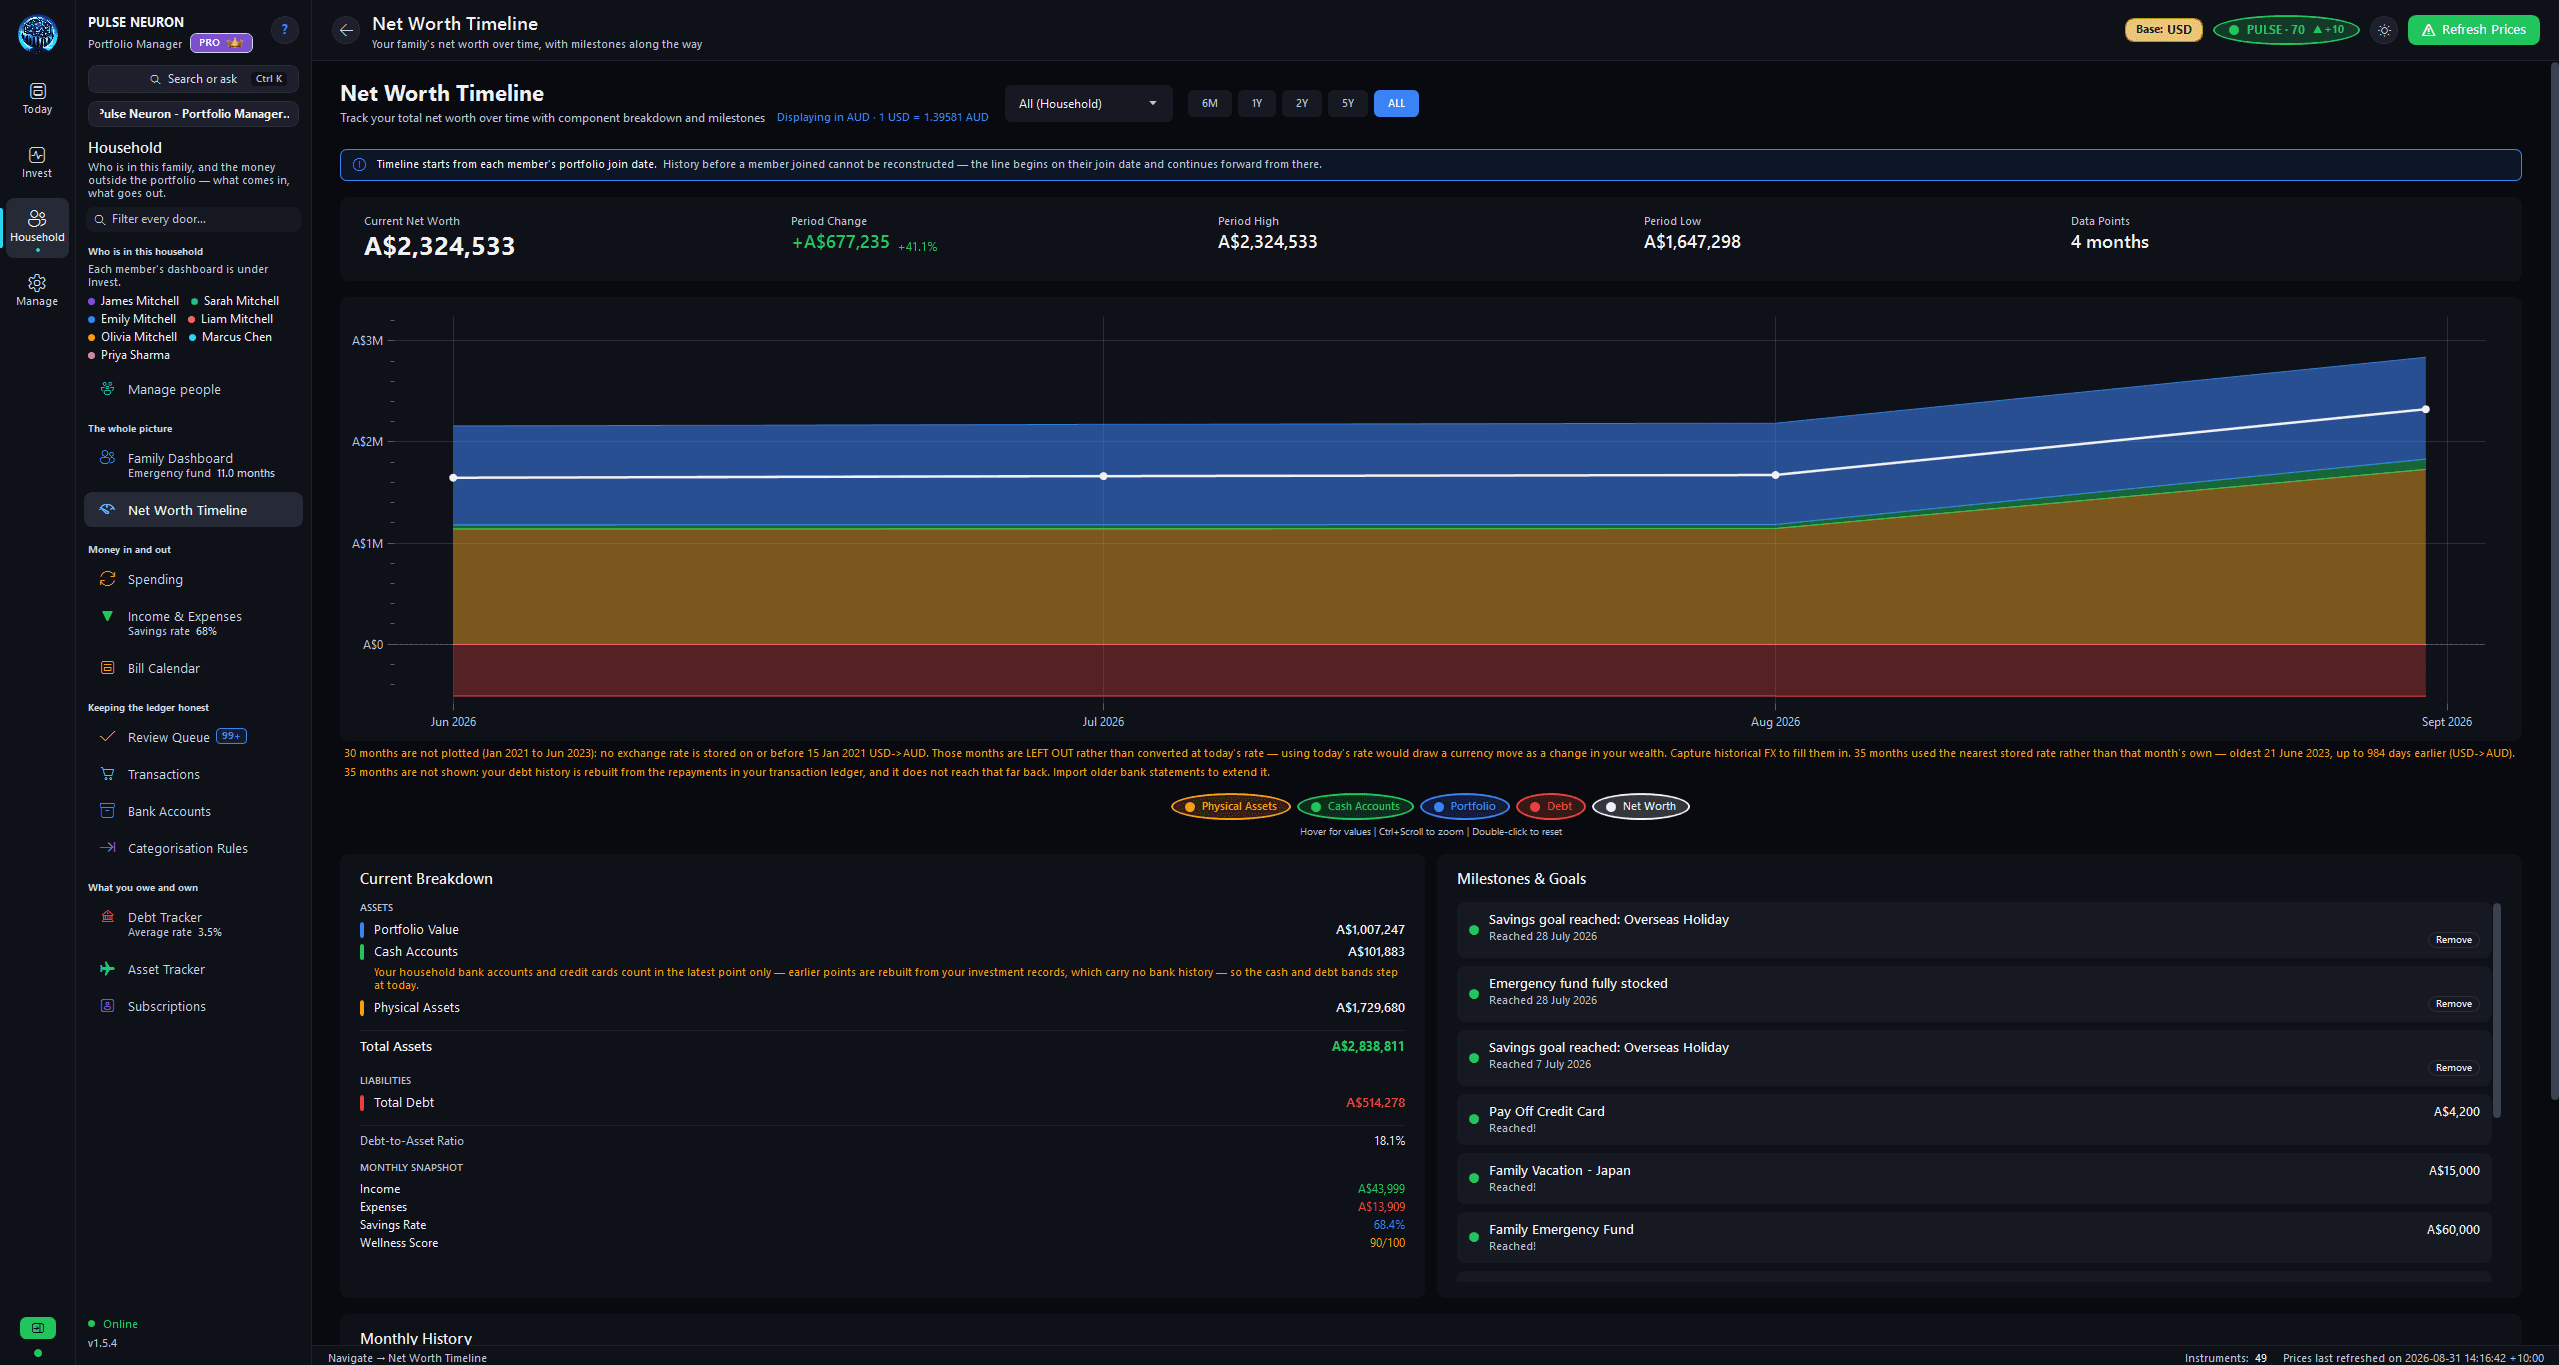Go back using the arrow icon
This screenshot has width=2559, height=1365.
[346, 30]
